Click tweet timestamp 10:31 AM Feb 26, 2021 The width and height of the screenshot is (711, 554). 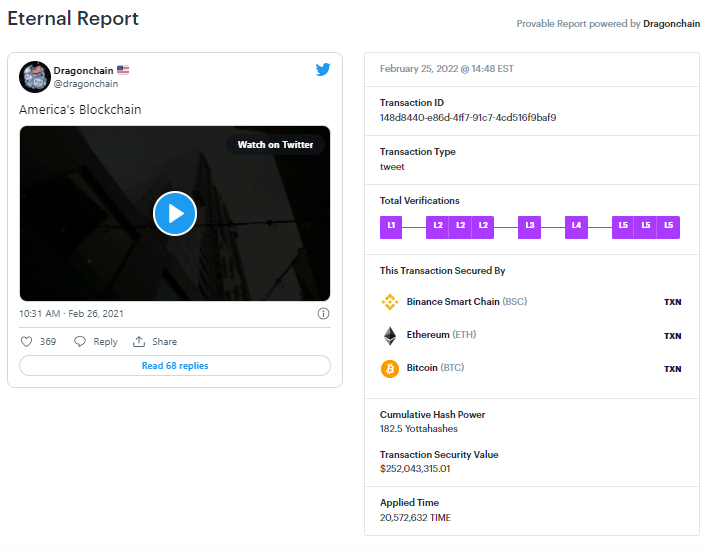[x=71, y=314]
